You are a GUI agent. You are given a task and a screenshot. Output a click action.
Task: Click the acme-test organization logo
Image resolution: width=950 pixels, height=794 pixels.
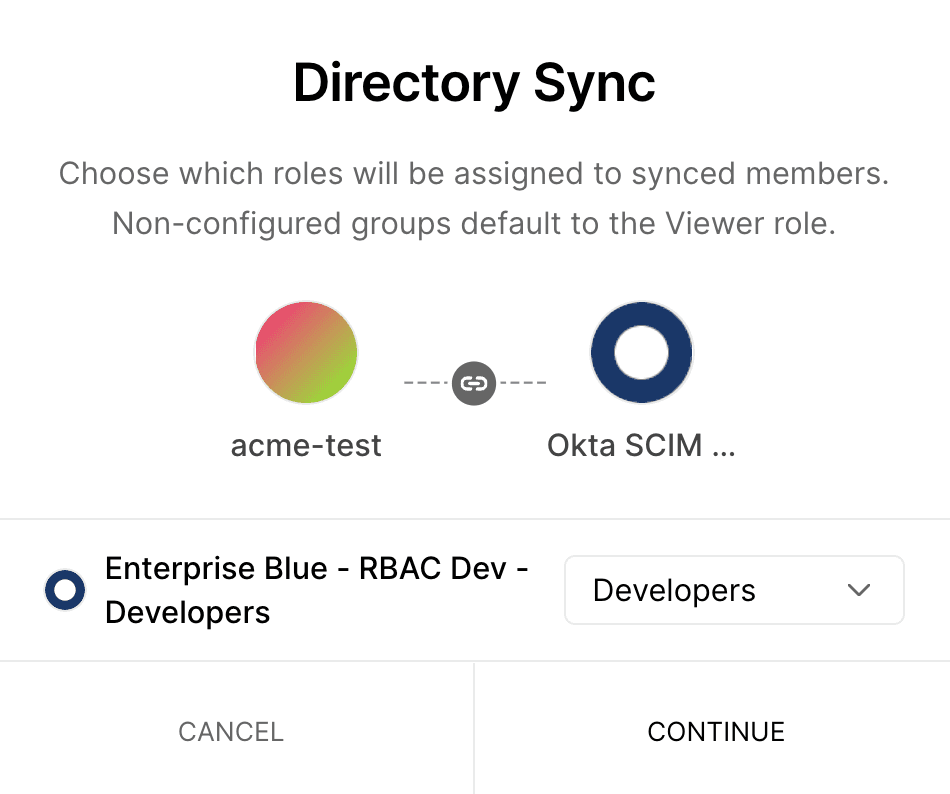[x=306, y=352]
